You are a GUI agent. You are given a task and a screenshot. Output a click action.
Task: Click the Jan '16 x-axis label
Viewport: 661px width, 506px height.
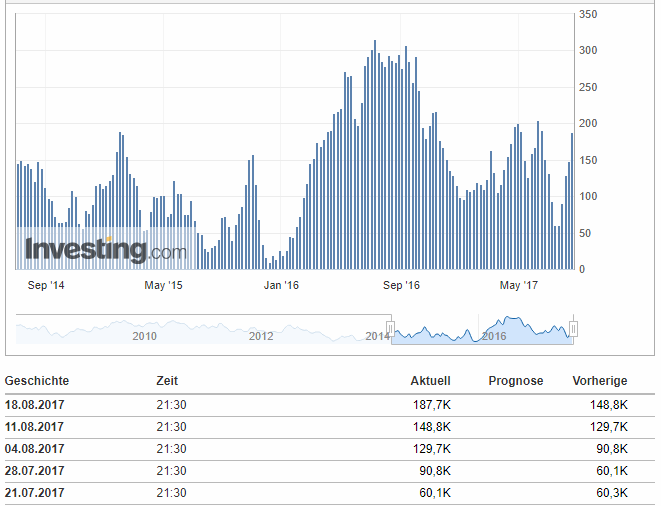click(x=281, y=286)
